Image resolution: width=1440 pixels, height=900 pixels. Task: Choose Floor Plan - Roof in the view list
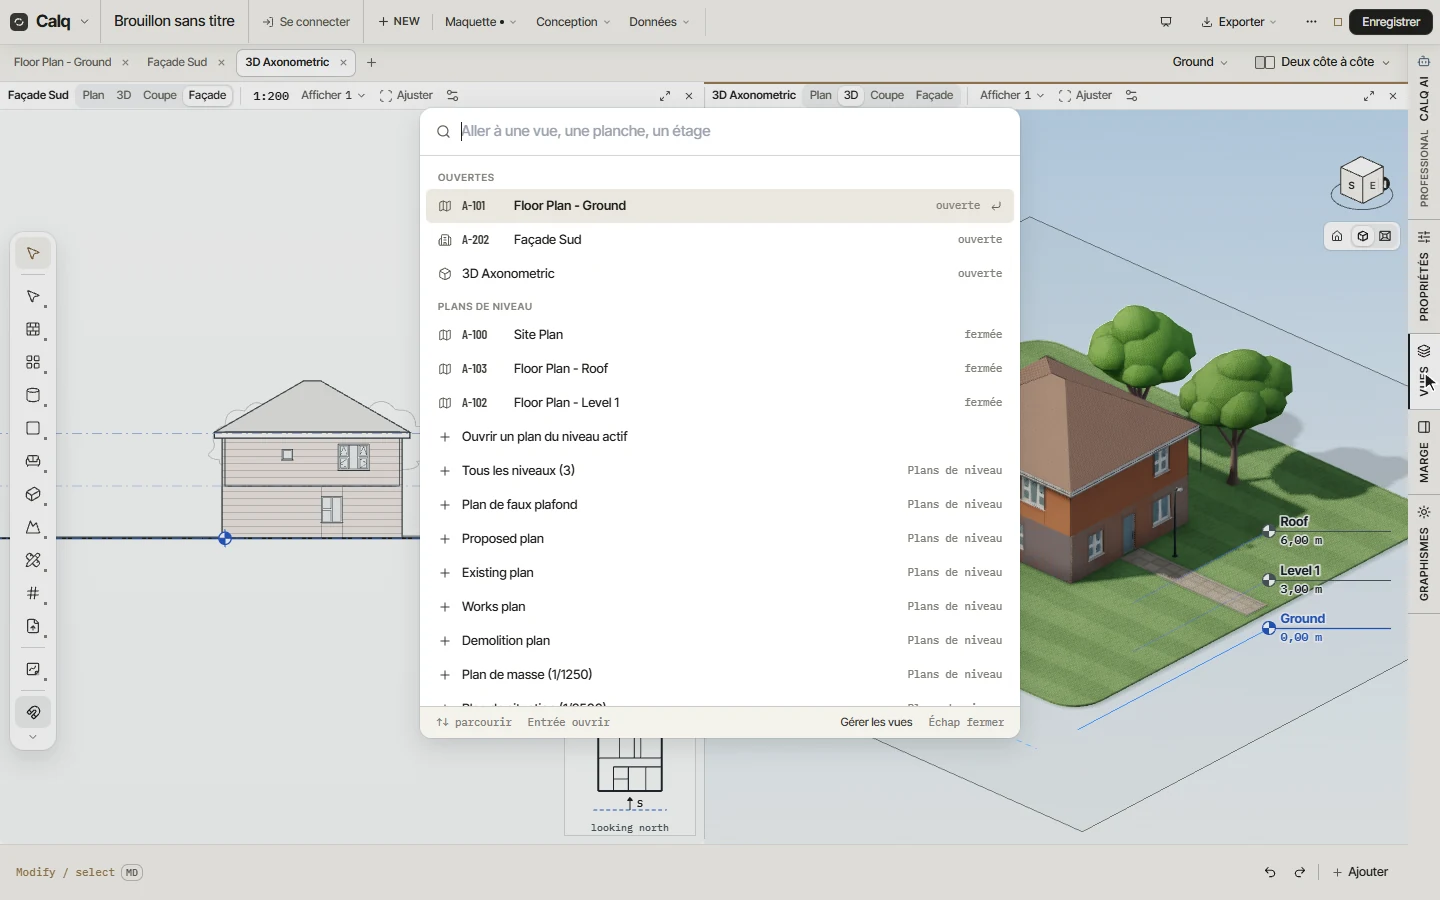click(x=720, y=369)
